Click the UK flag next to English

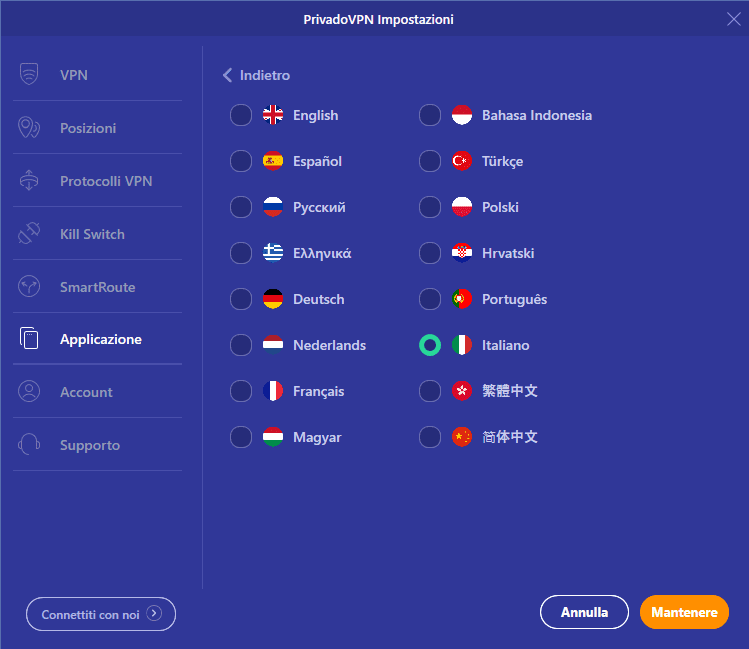tap(273, 115)
